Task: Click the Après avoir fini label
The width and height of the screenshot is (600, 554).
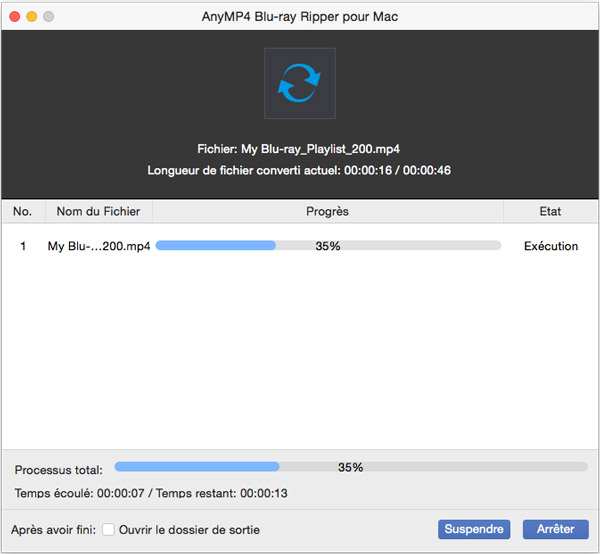Action: coord(54,530)
